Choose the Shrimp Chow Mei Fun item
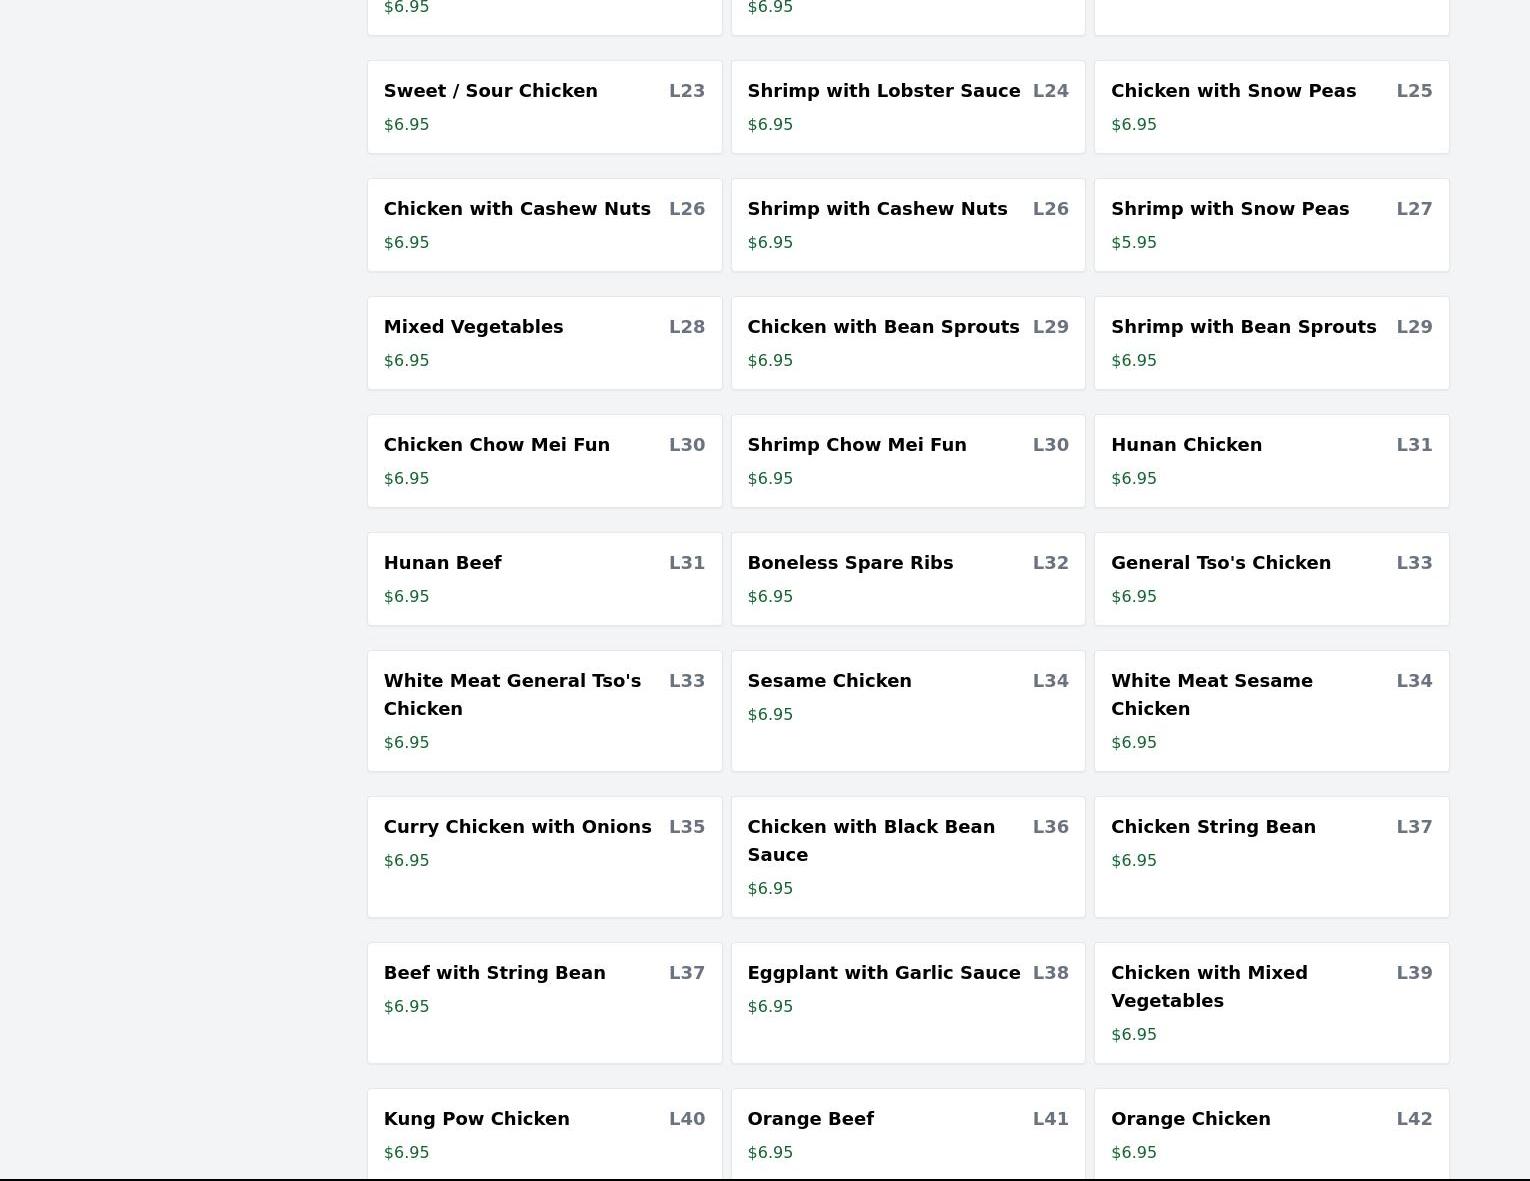1530x1181 pixels. pos(907,461)
